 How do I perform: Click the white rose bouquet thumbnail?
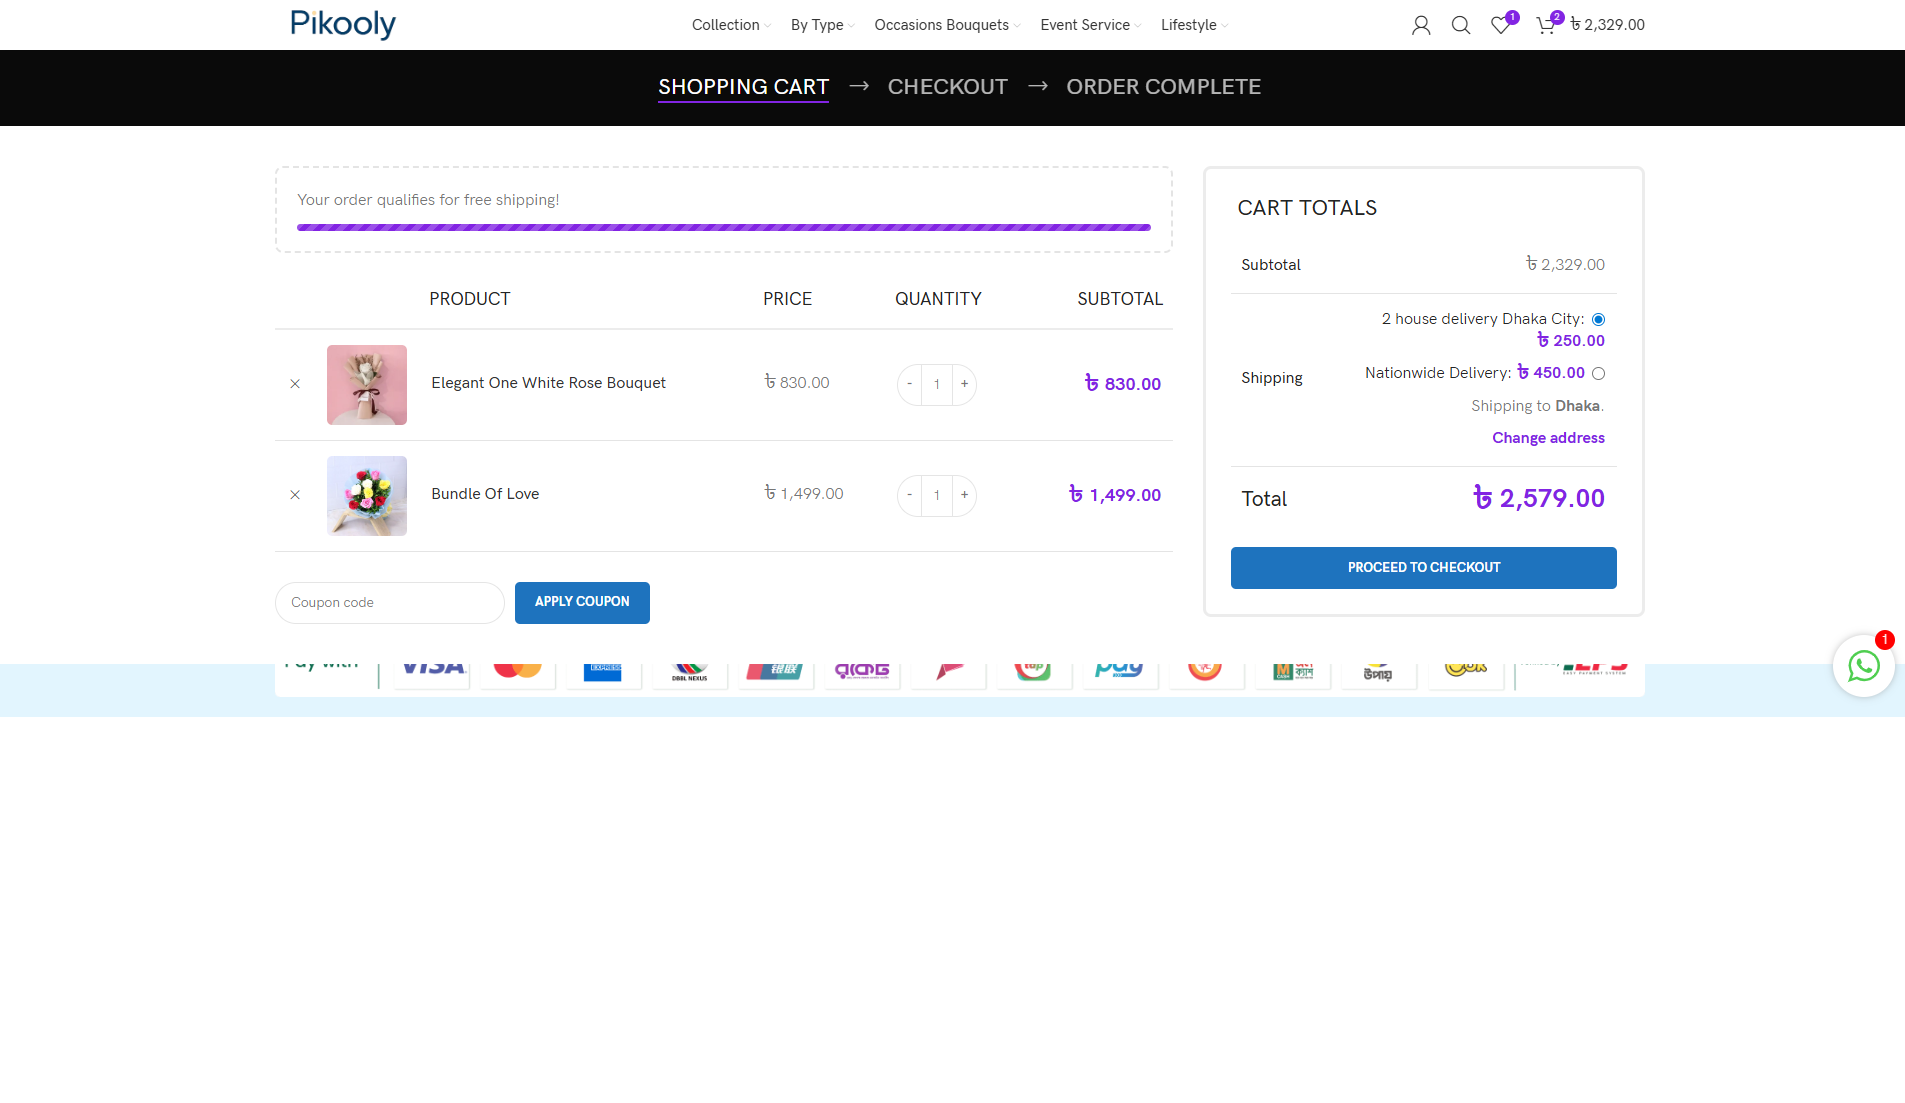367,385
